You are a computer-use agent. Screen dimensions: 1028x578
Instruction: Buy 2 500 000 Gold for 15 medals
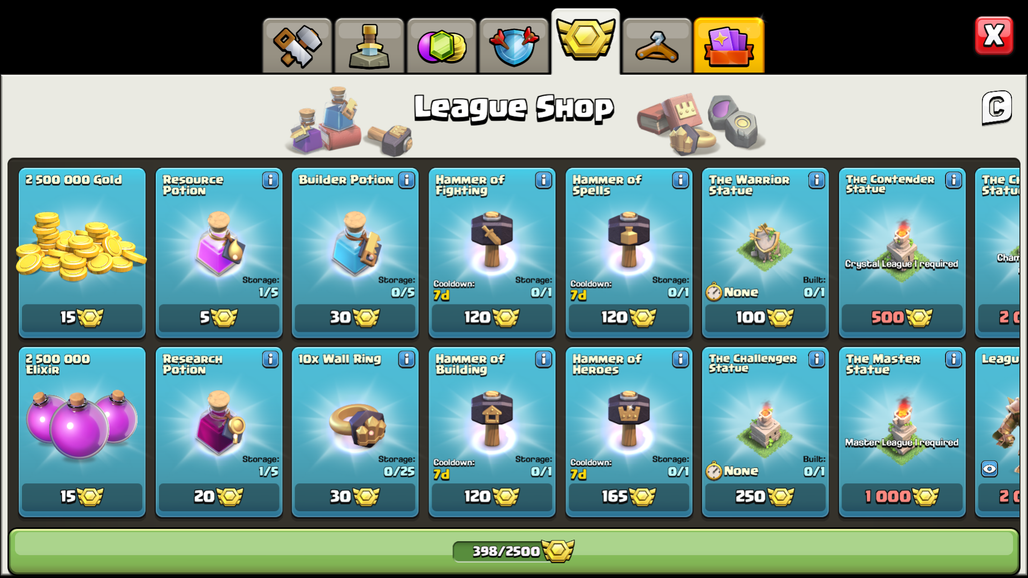point(82,318)
